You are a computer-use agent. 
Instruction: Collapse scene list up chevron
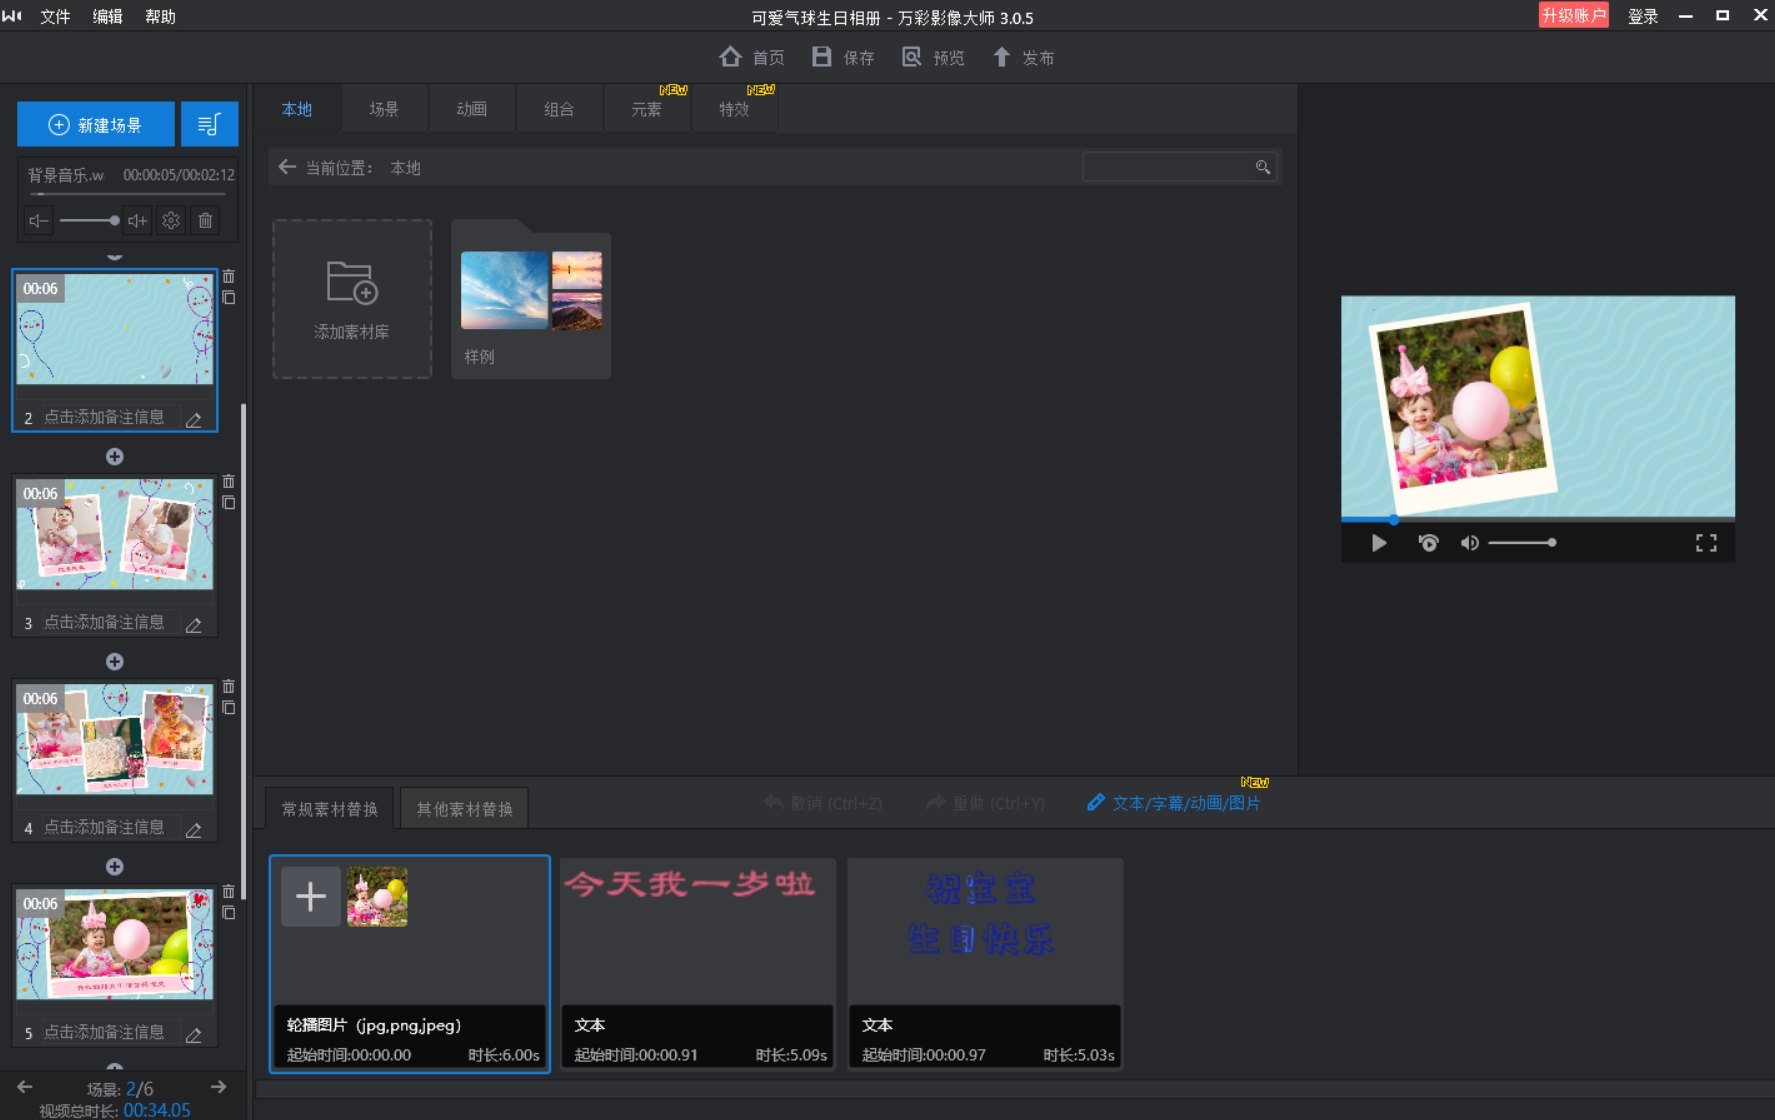coord(115,257)
